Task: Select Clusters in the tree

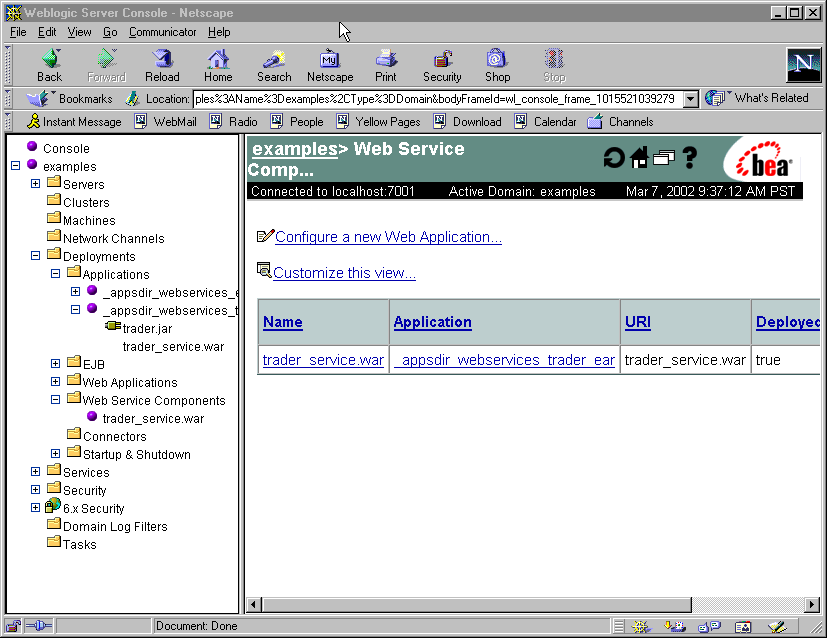Action: (x=86, y=202)
